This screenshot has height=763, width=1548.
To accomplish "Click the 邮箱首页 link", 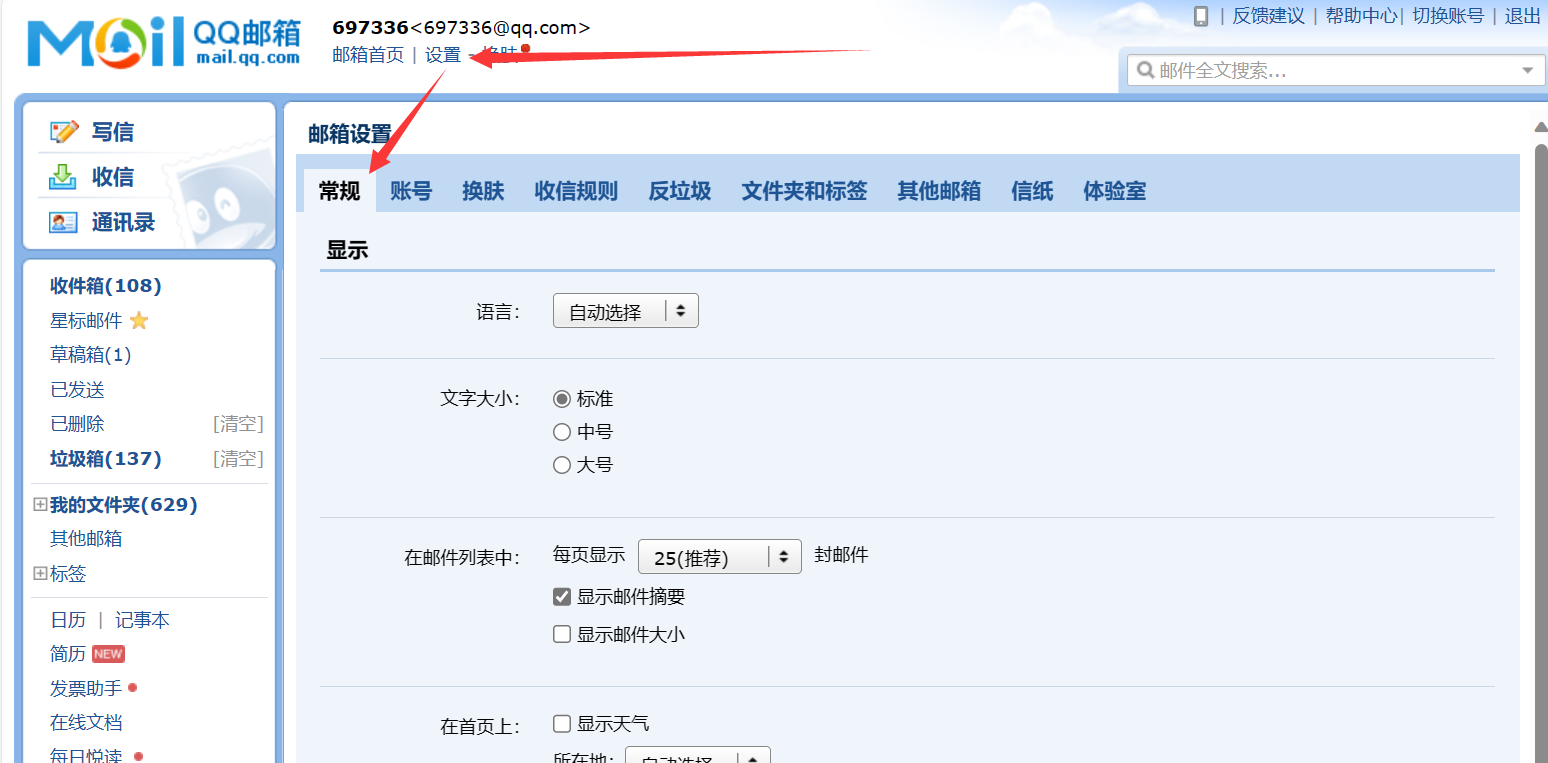I will (368, 55).
